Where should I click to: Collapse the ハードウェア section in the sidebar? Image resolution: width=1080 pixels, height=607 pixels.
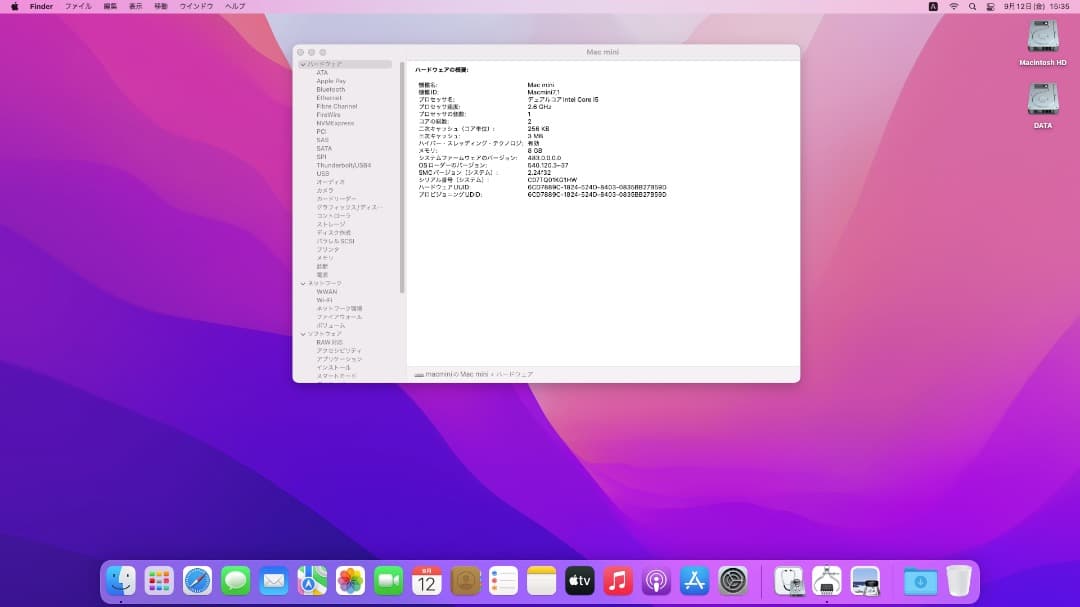pos(303,63)
